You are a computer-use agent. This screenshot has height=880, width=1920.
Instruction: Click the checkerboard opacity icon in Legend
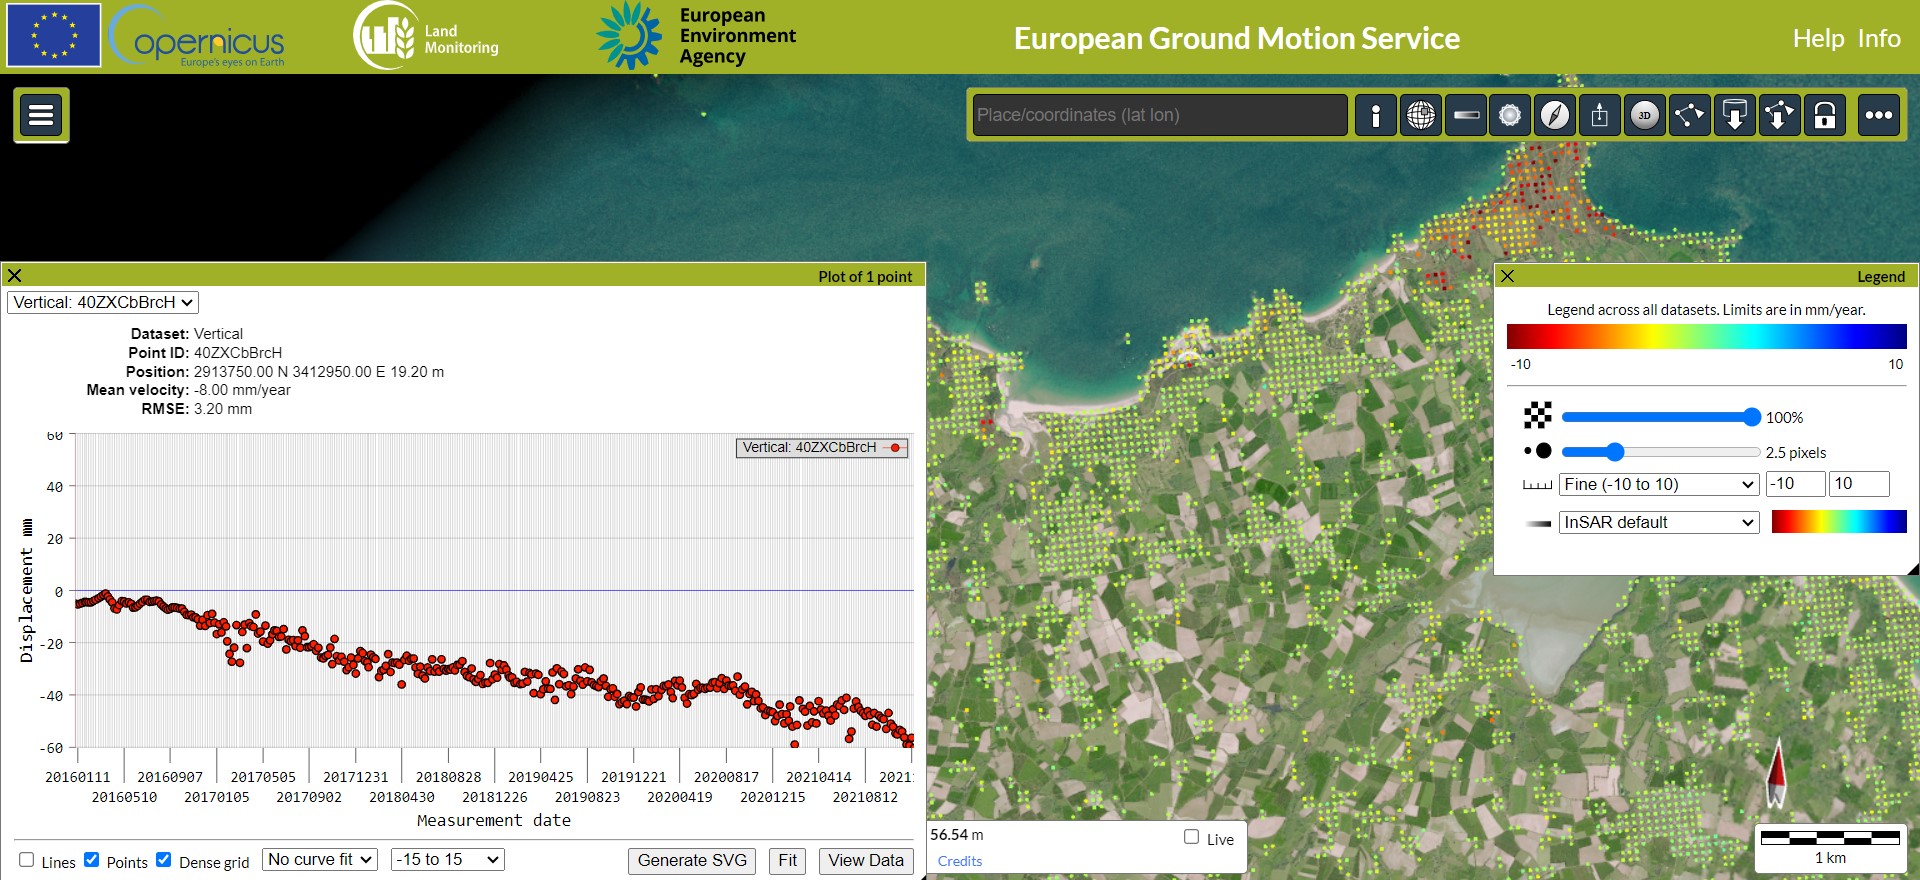pos(1537,415)
